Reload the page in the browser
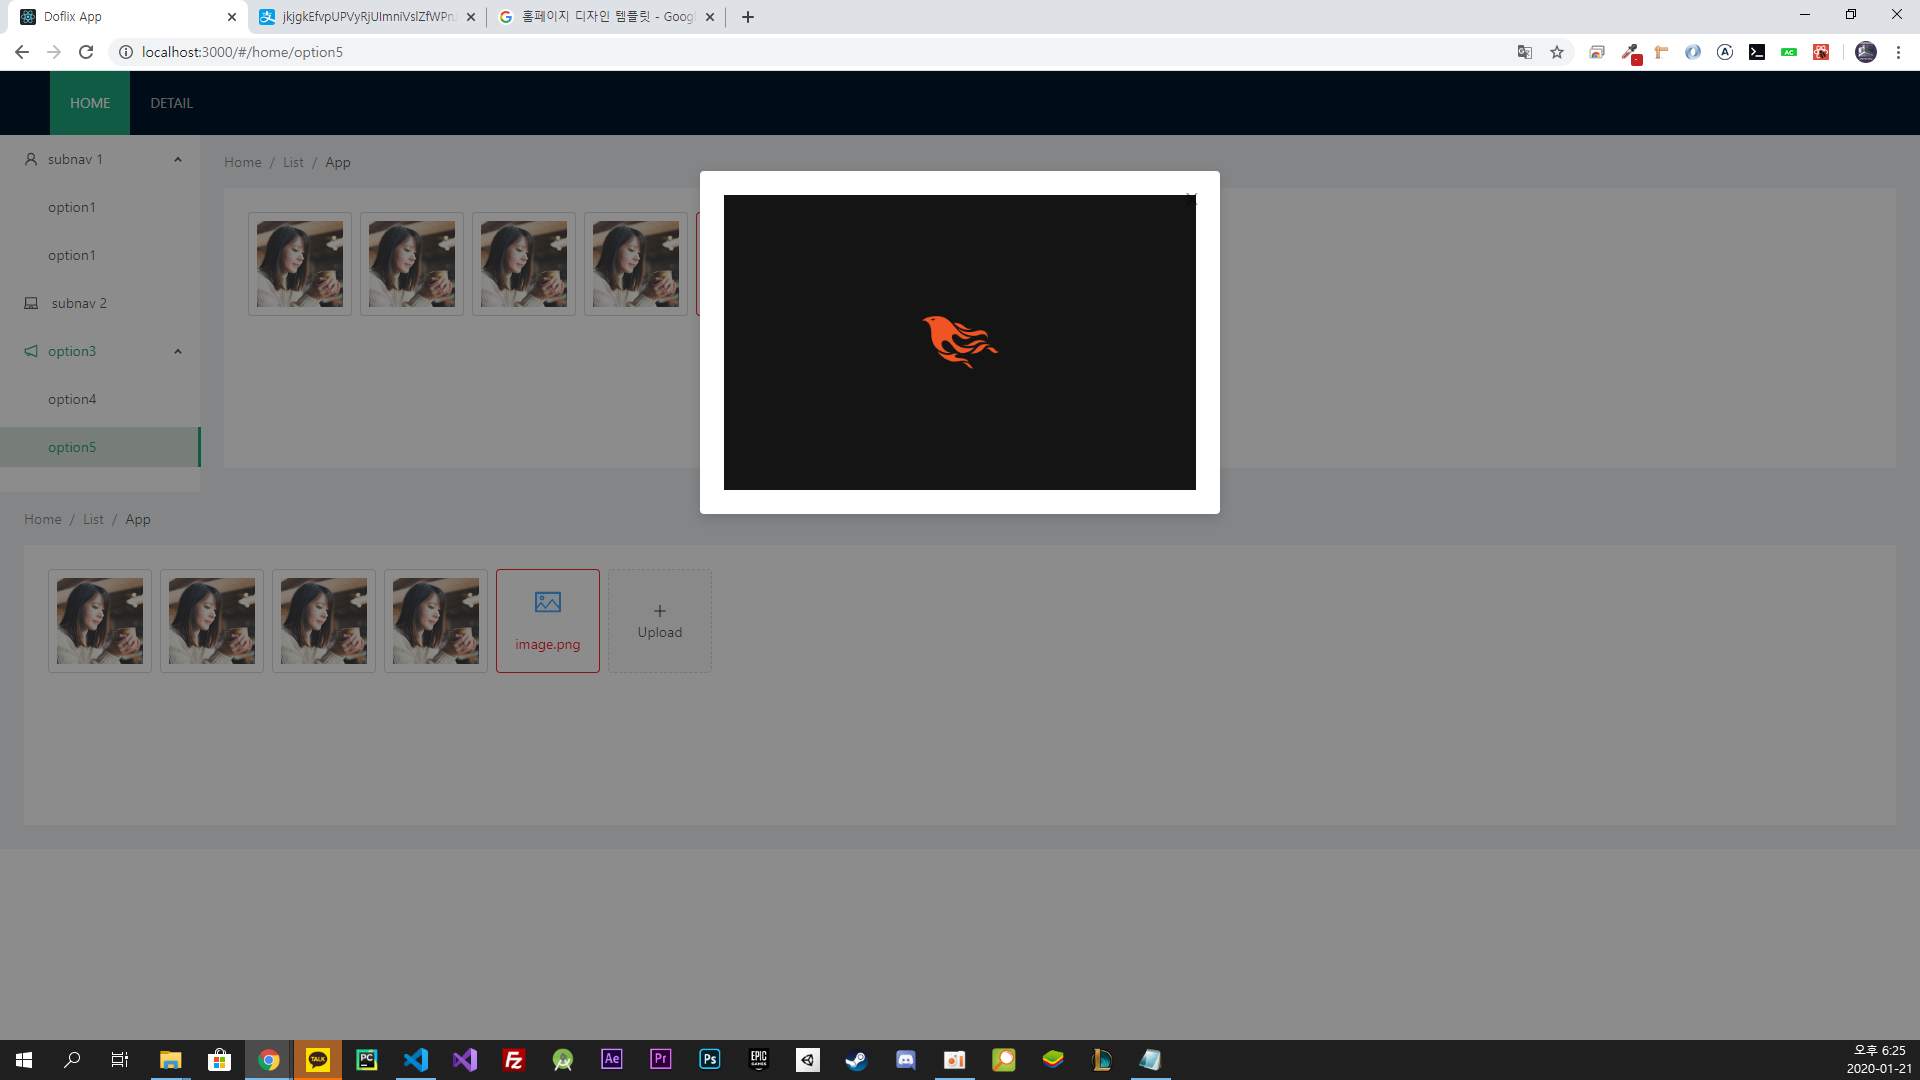Image resolution: width=1920 pixels, height=1080 pixels. coord(86,52)
